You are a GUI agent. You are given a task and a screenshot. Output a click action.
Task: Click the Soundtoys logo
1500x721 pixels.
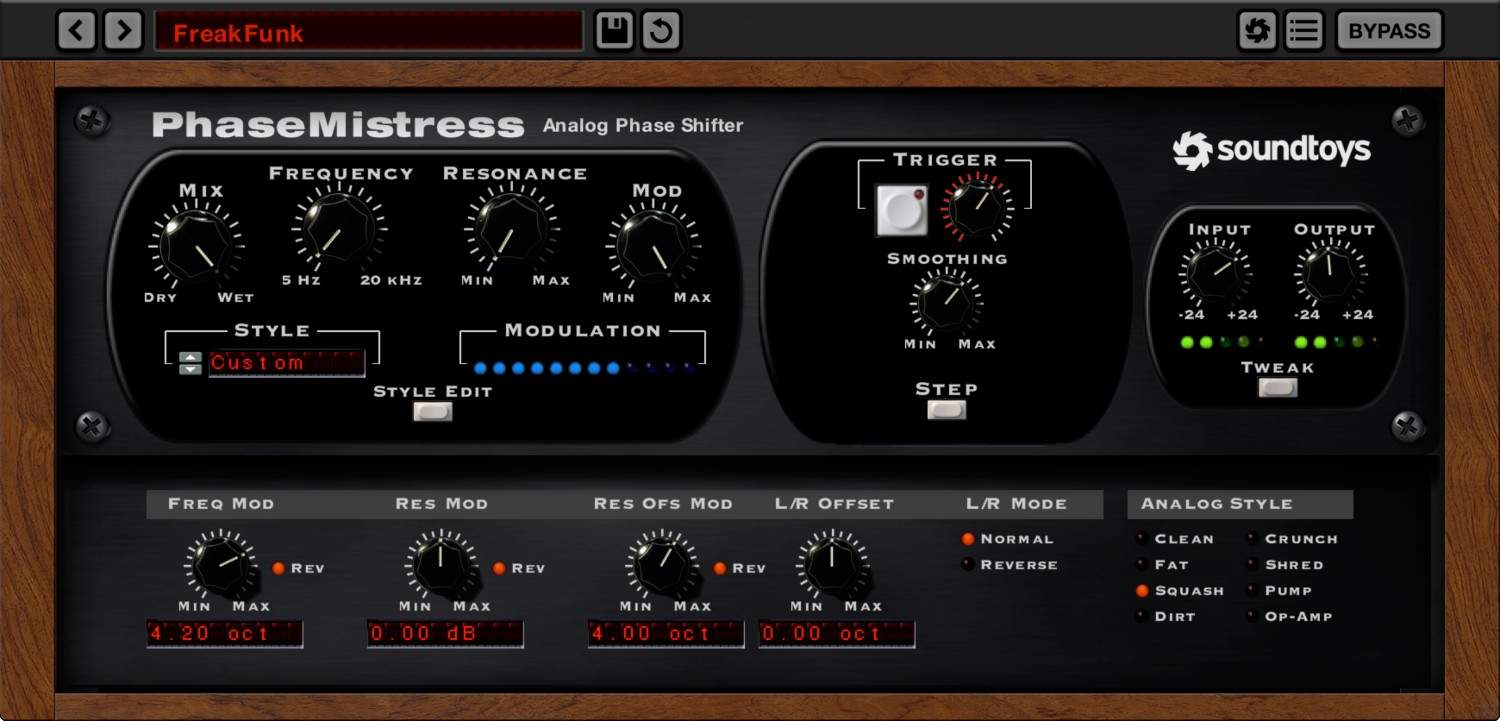pos(1271,151)
